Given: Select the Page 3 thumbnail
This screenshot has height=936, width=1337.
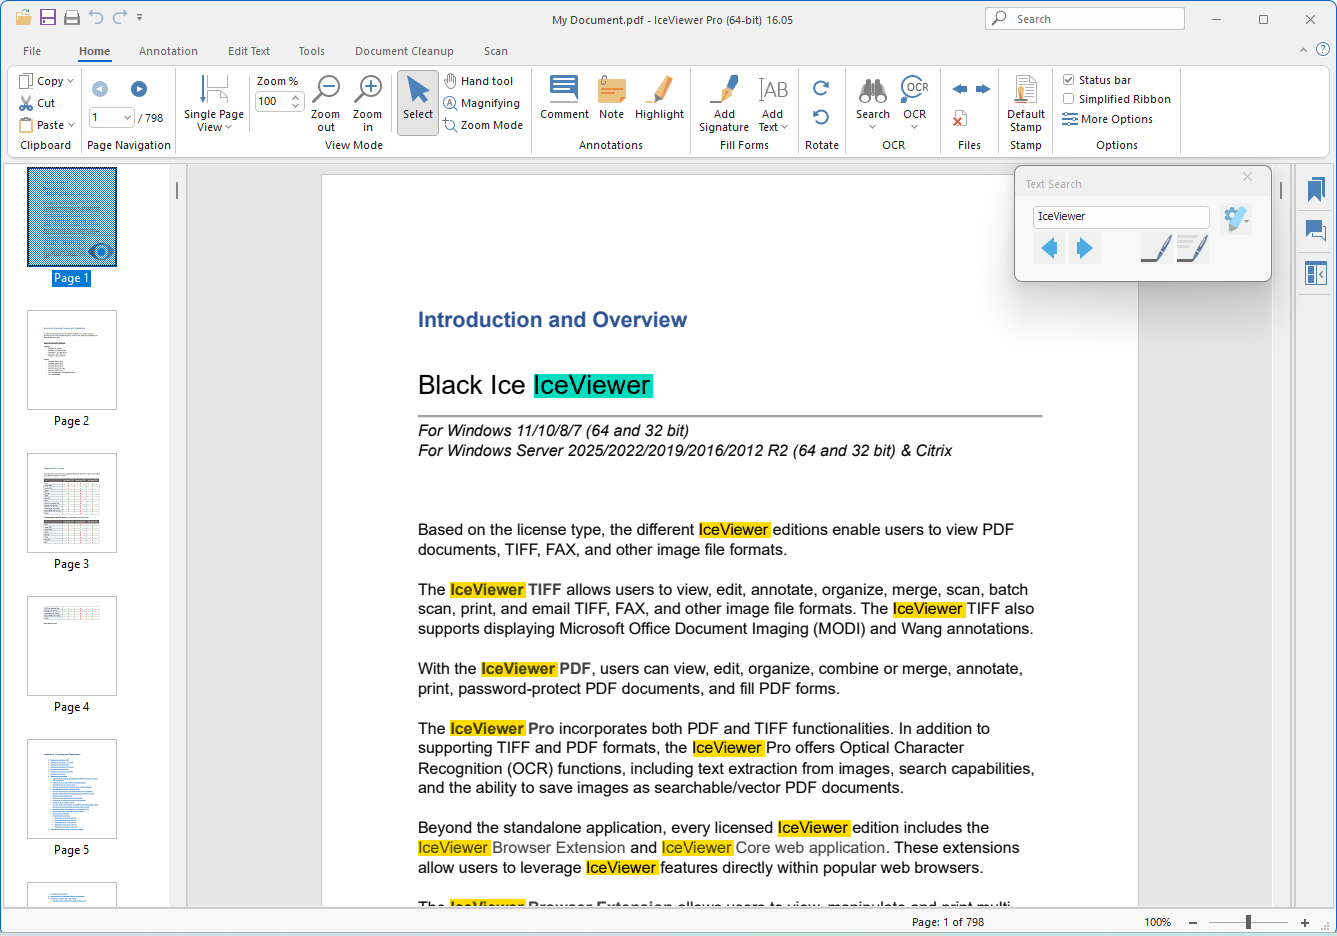Looking at the screenshot, I should click(72, 503).
